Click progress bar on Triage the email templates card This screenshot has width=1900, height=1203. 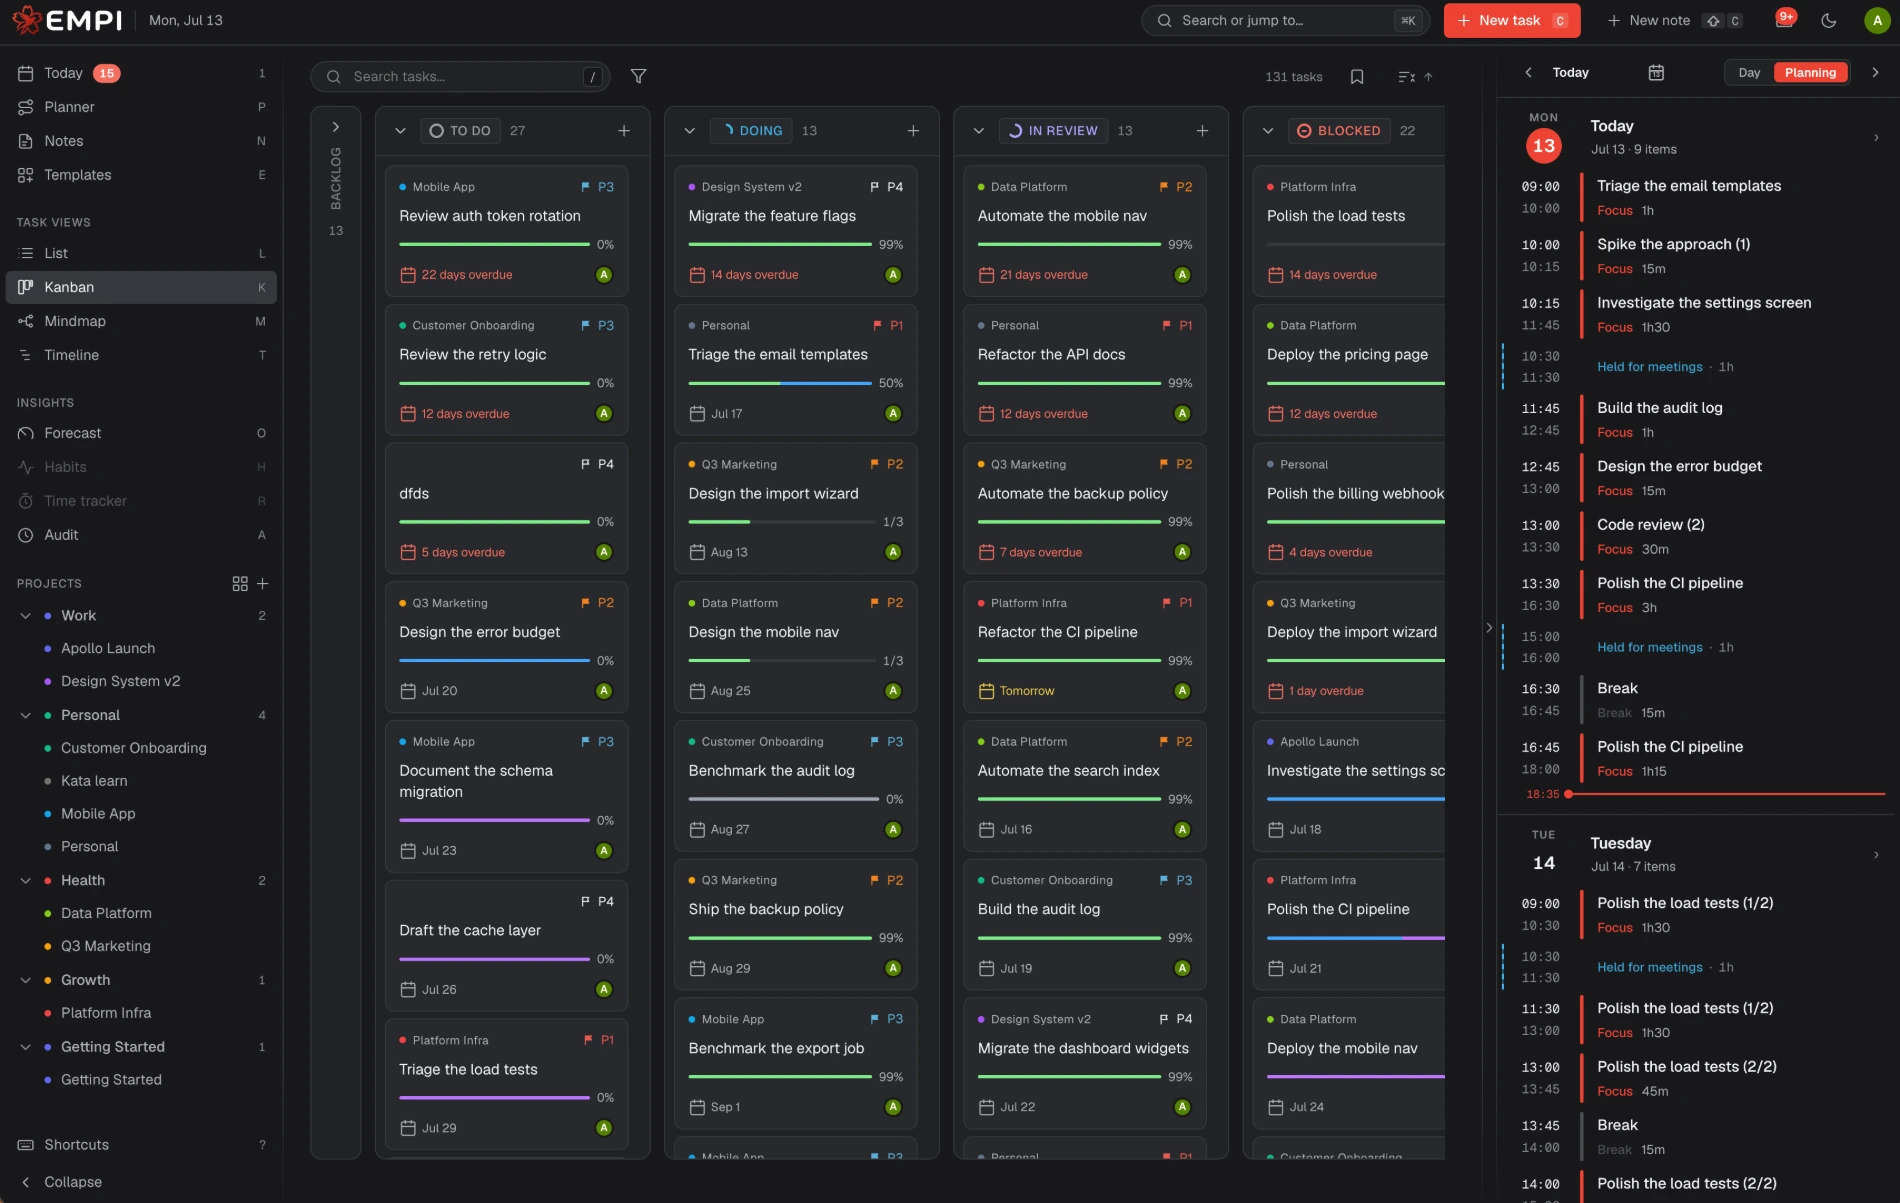[780, 383]
